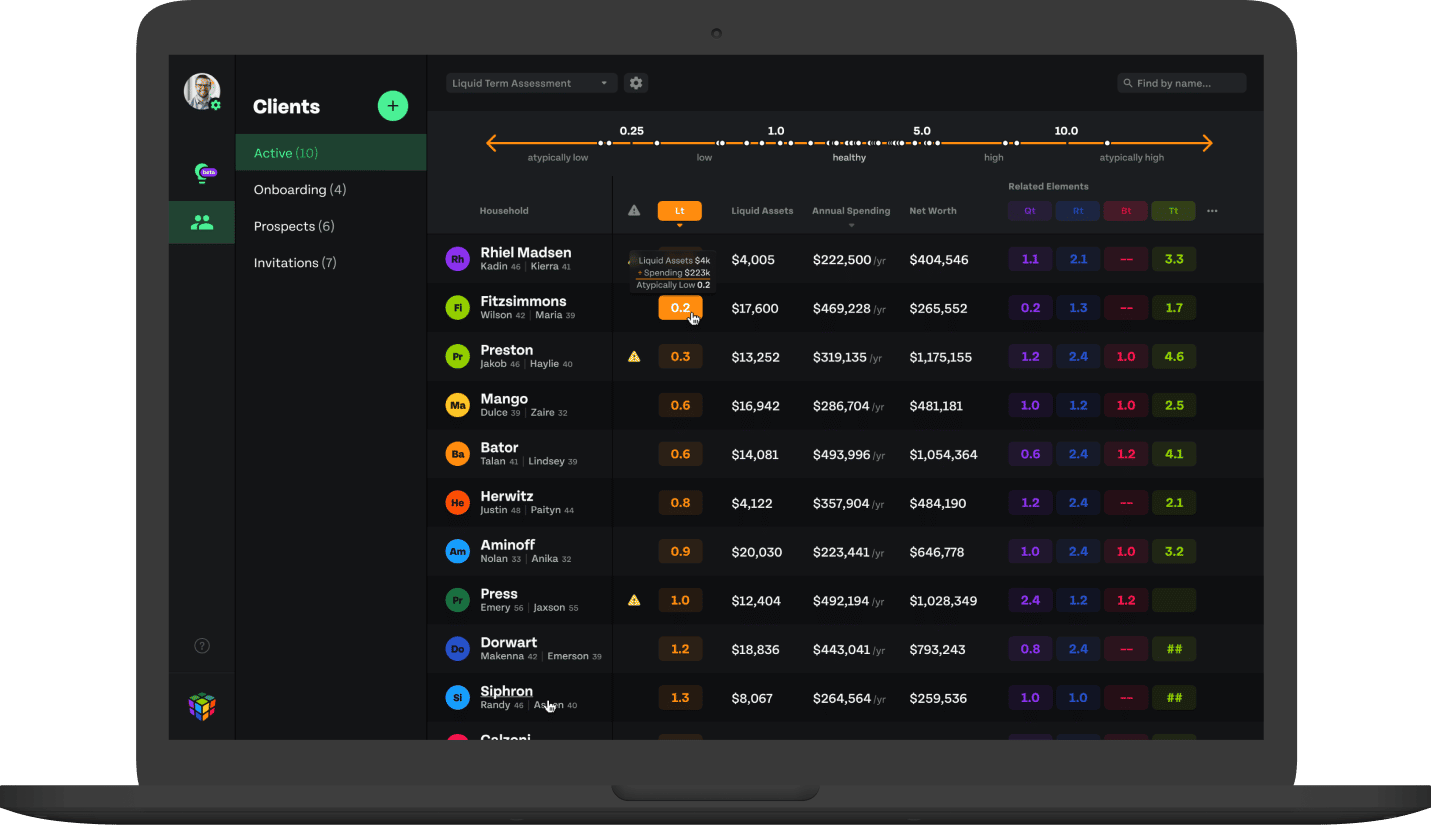
Task: Toggle the Qt related element column
Action: click(1029, 211)
